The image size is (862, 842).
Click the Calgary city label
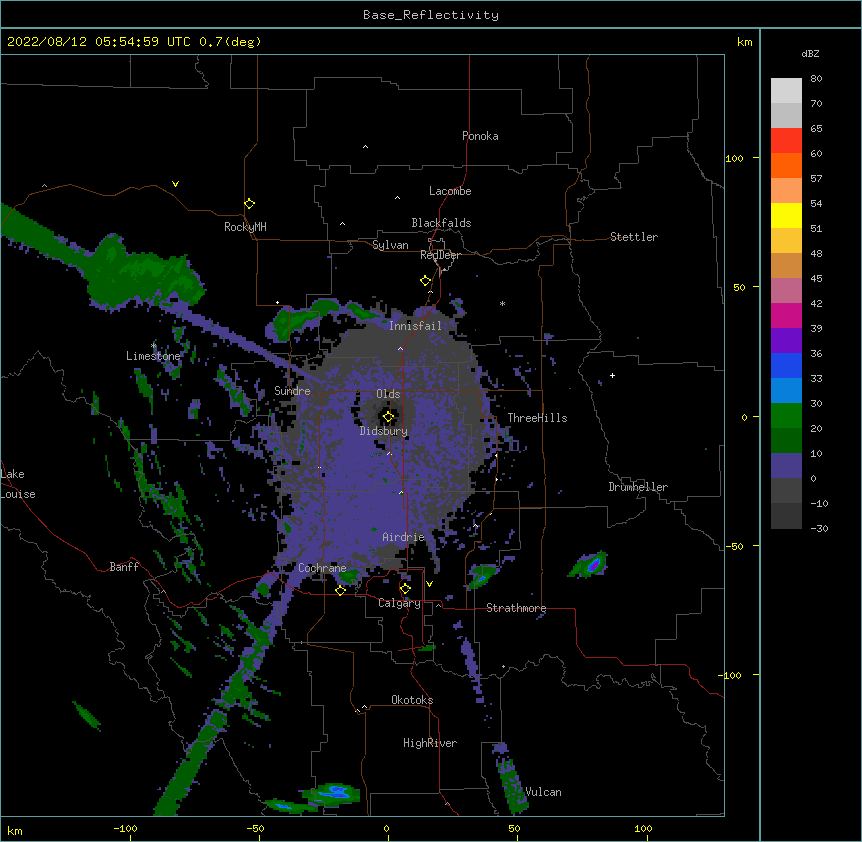[399, 603]
